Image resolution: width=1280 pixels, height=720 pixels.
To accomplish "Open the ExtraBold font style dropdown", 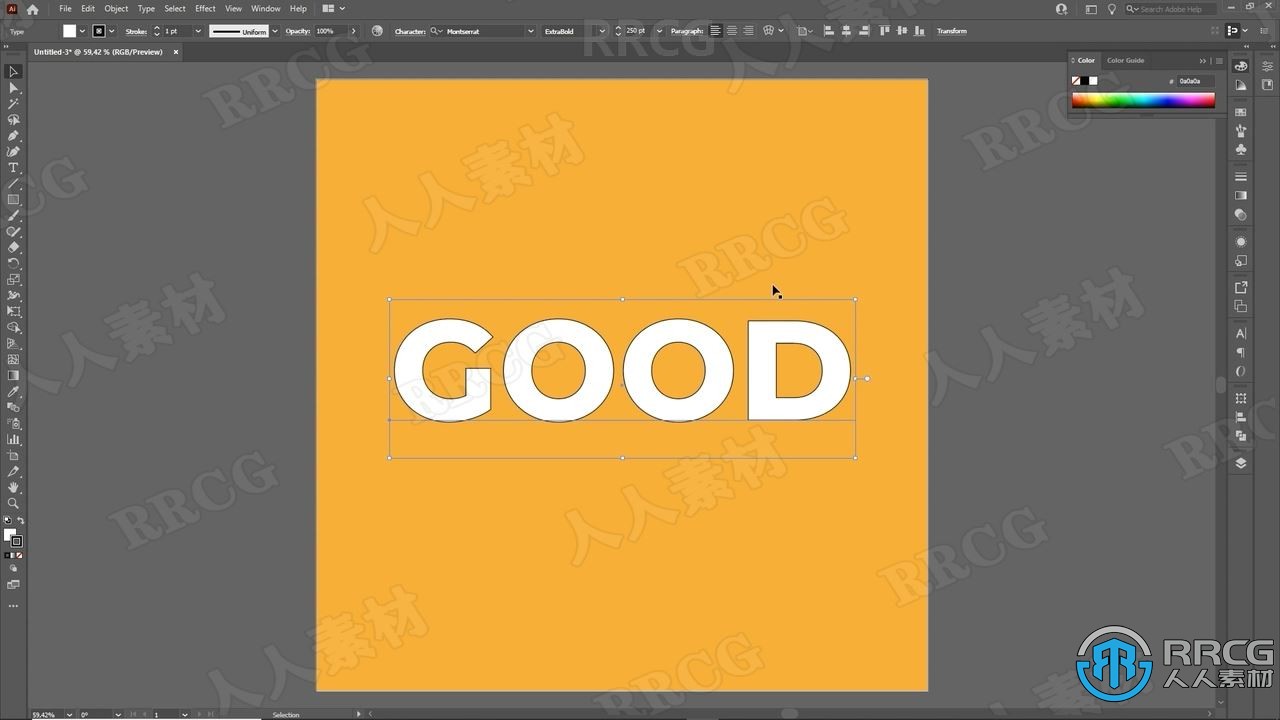I will pos(602,31).
